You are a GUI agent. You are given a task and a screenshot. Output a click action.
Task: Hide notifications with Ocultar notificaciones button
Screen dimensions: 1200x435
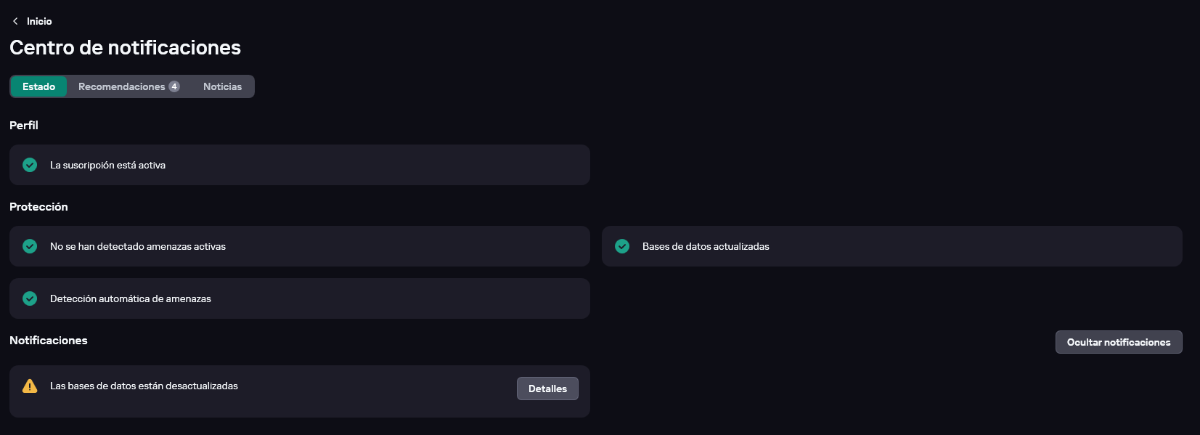coord(1118,342)
